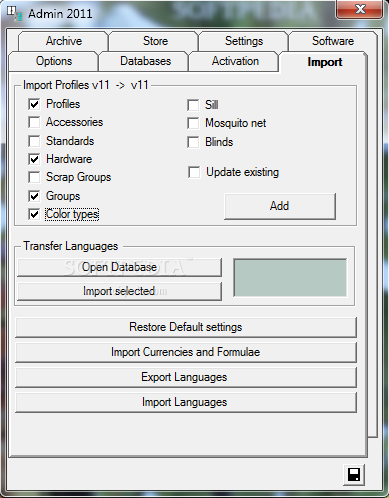This screenshot has width=389, height=498.
Task: Click Import Currencies and Formulae
Action: 186,352
